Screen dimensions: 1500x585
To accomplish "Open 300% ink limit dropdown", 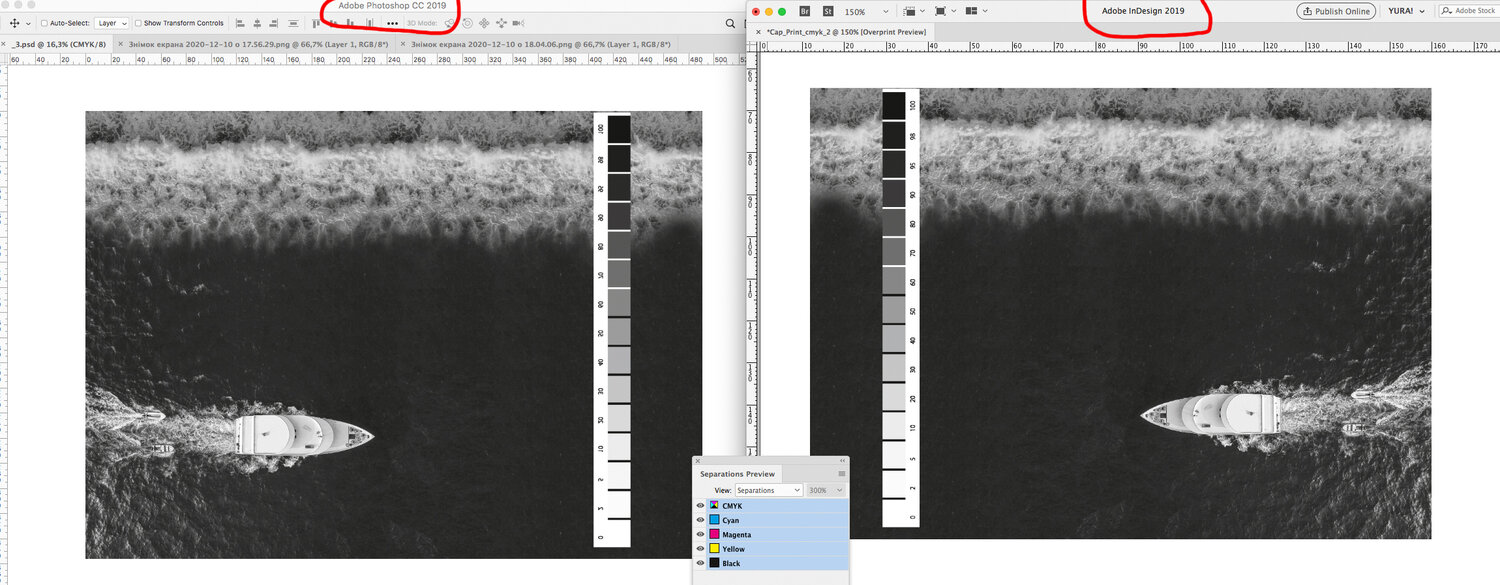I will point(826,490).
